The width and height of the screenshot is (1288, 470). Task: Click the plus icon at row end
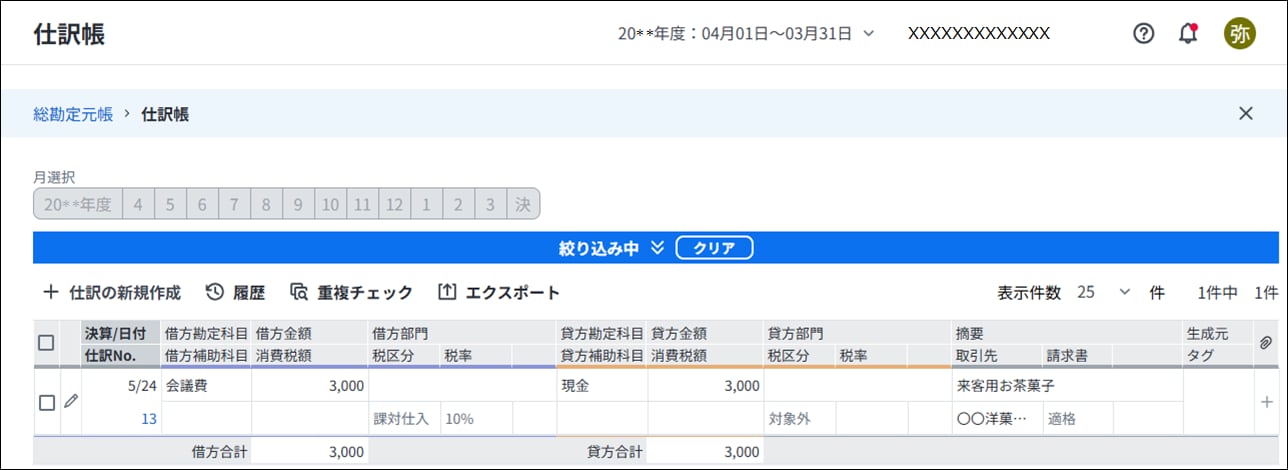click(x=1266, y=402)
